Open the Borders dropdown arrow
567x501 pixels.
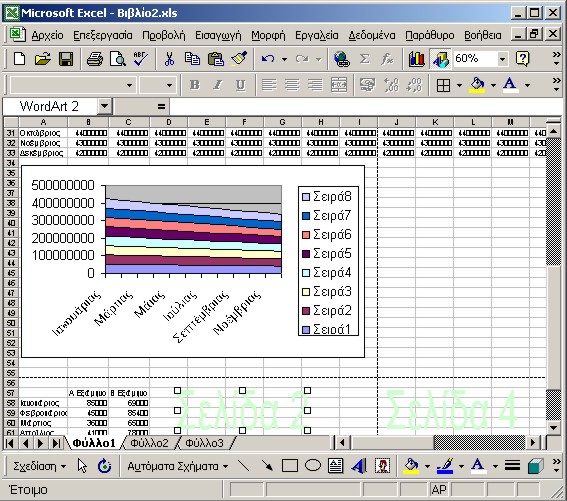point(459,85)
